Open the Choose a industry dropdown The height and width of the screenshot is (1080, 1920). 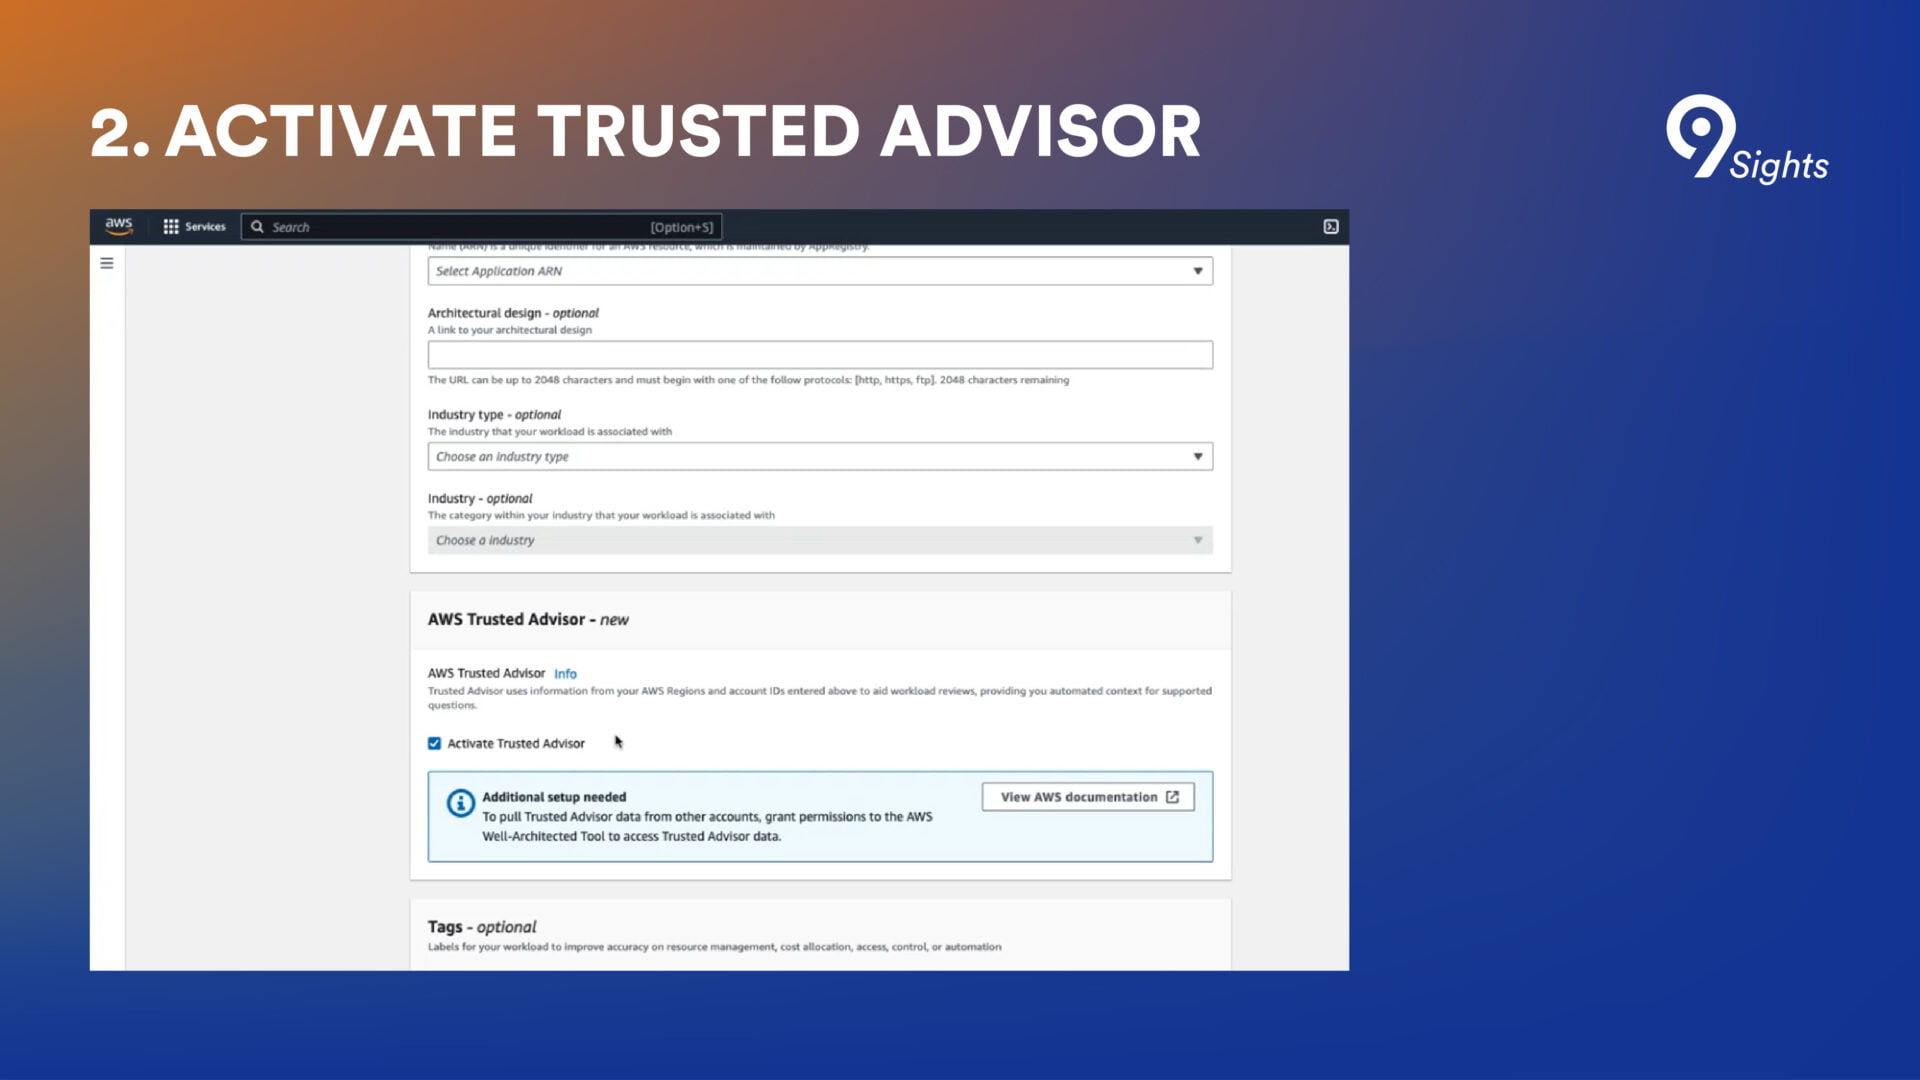820,540
